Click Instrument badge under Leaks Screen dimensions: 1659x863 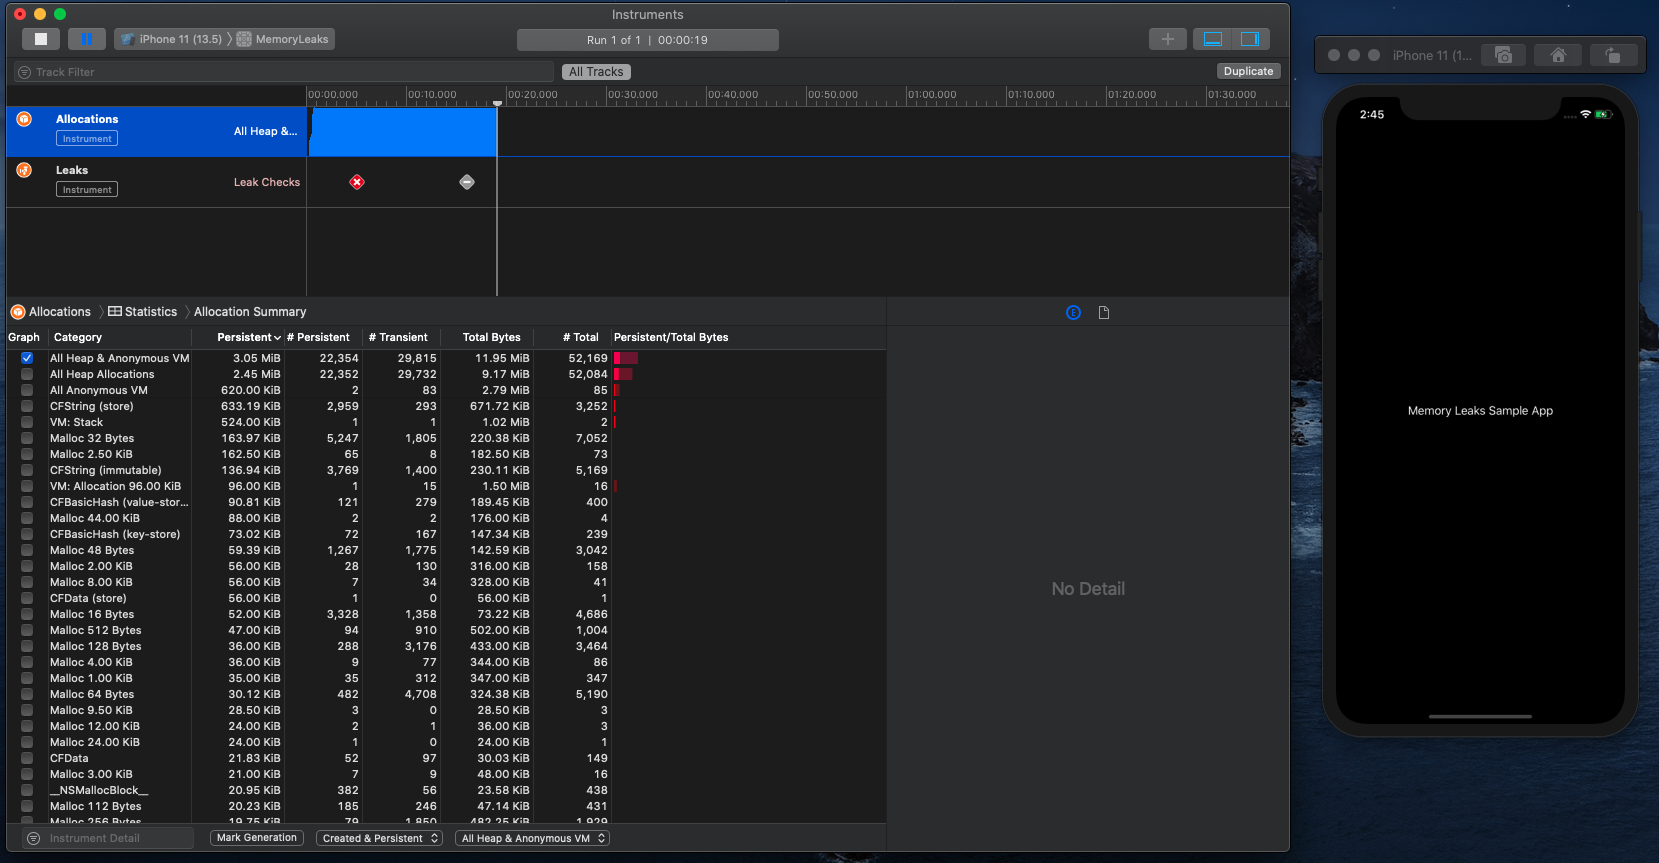click(87, 190)
